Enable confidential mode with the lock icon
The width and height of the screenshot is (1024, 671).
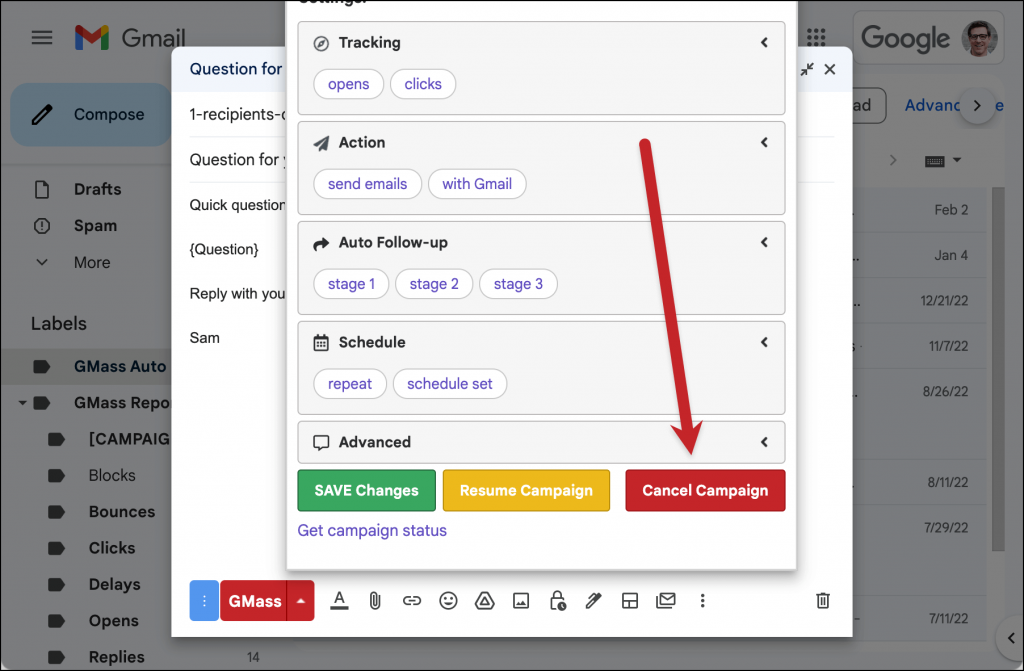(557, 600)
